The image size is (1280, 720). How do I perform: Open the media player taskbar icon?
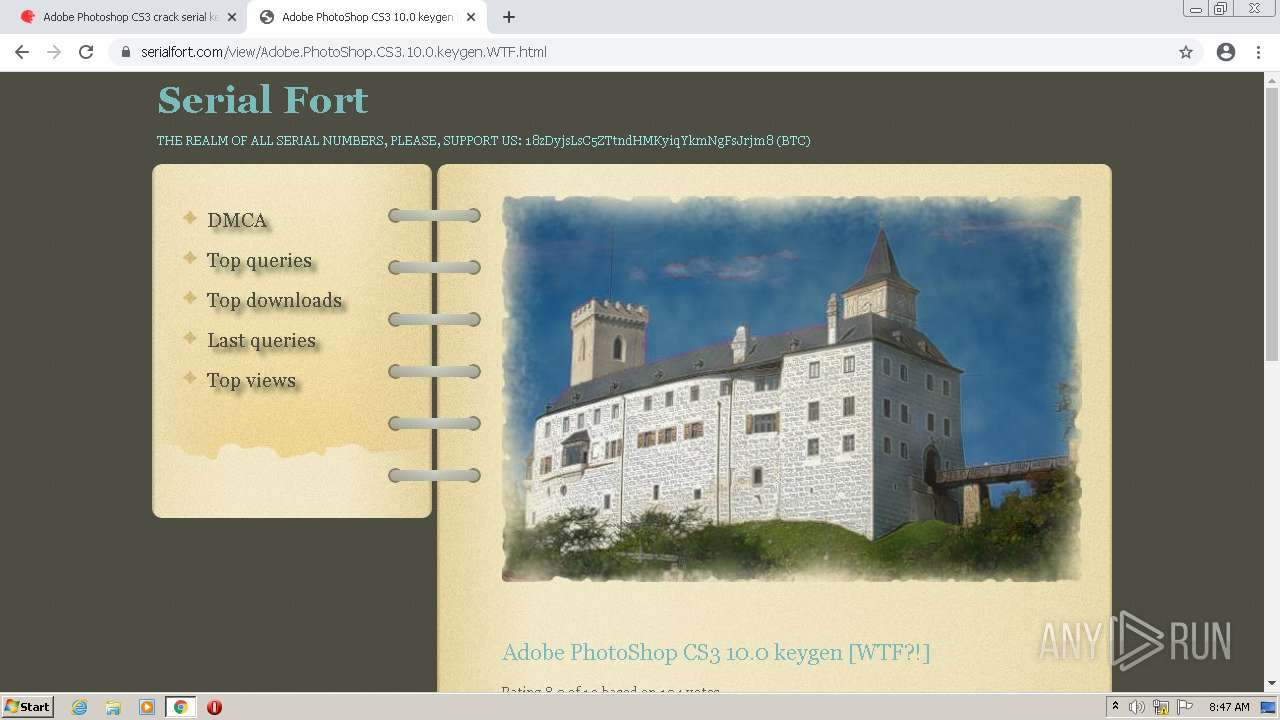click(x=147, y=707)
